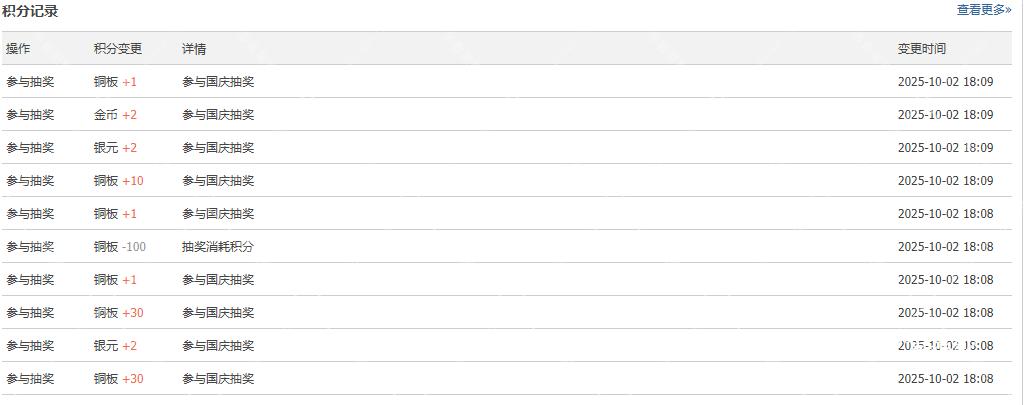Click the 铜板 -100 points entry

(x=120, y=247)
